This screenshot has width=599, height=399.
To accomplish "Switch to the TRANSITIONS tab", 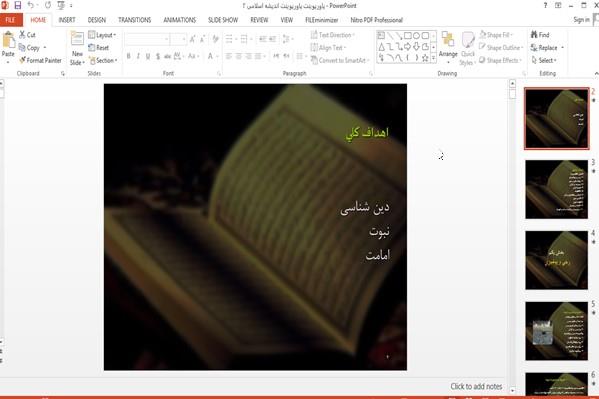I will click(134, 20).
